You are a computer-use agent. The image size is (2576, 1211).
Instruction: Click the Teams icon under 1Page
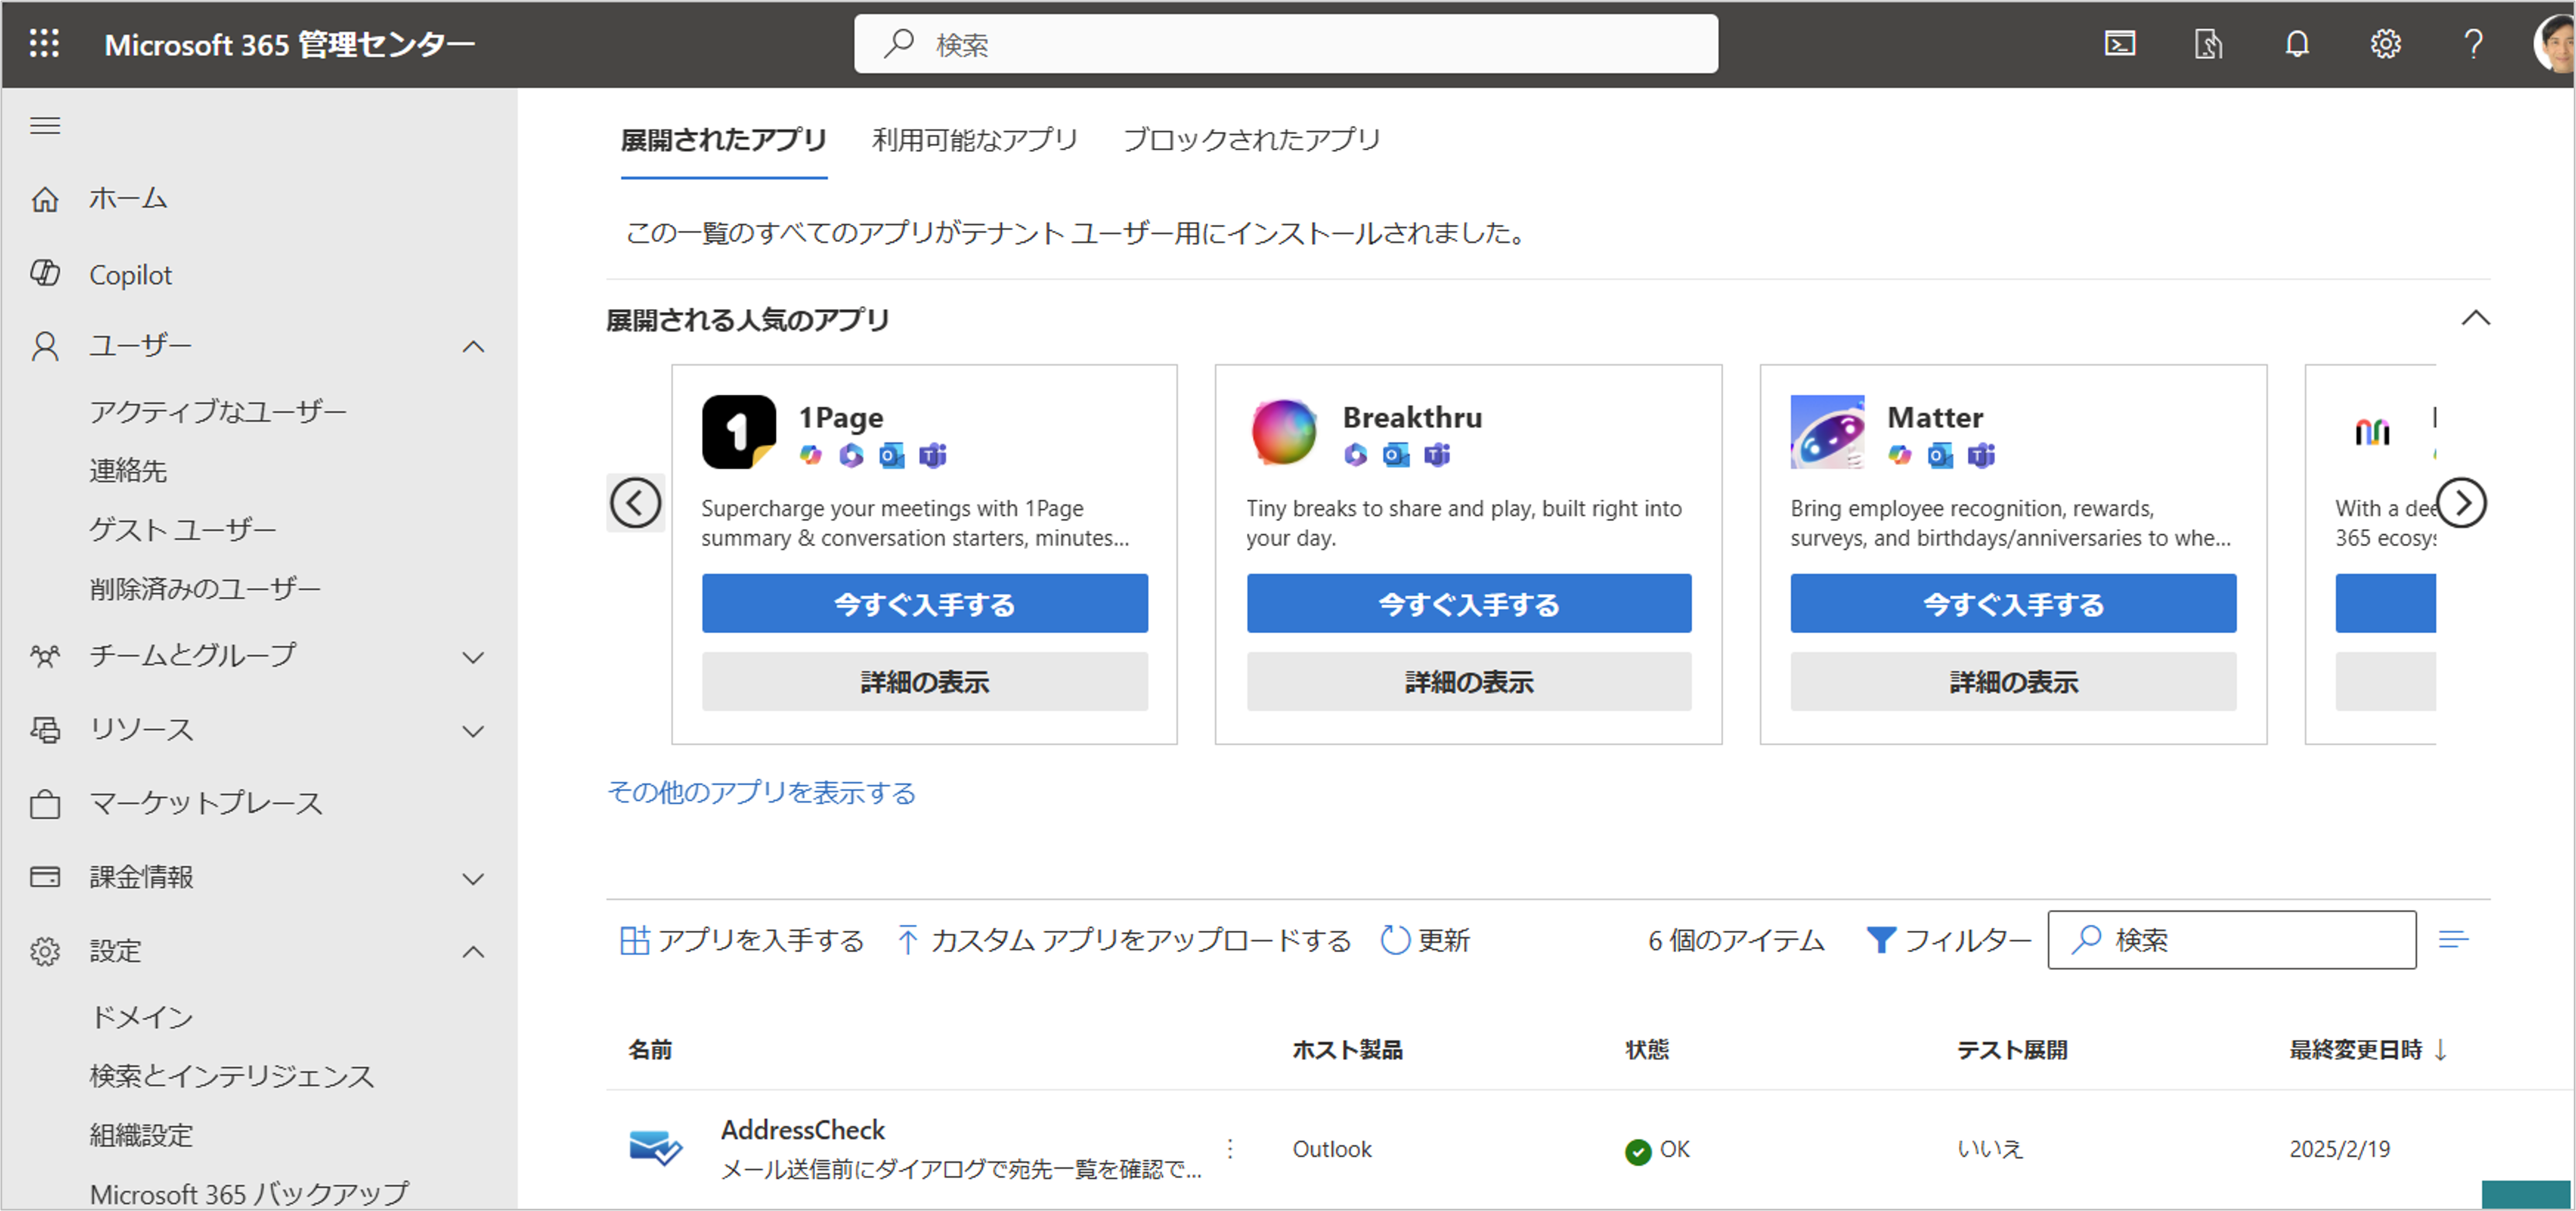933,456
